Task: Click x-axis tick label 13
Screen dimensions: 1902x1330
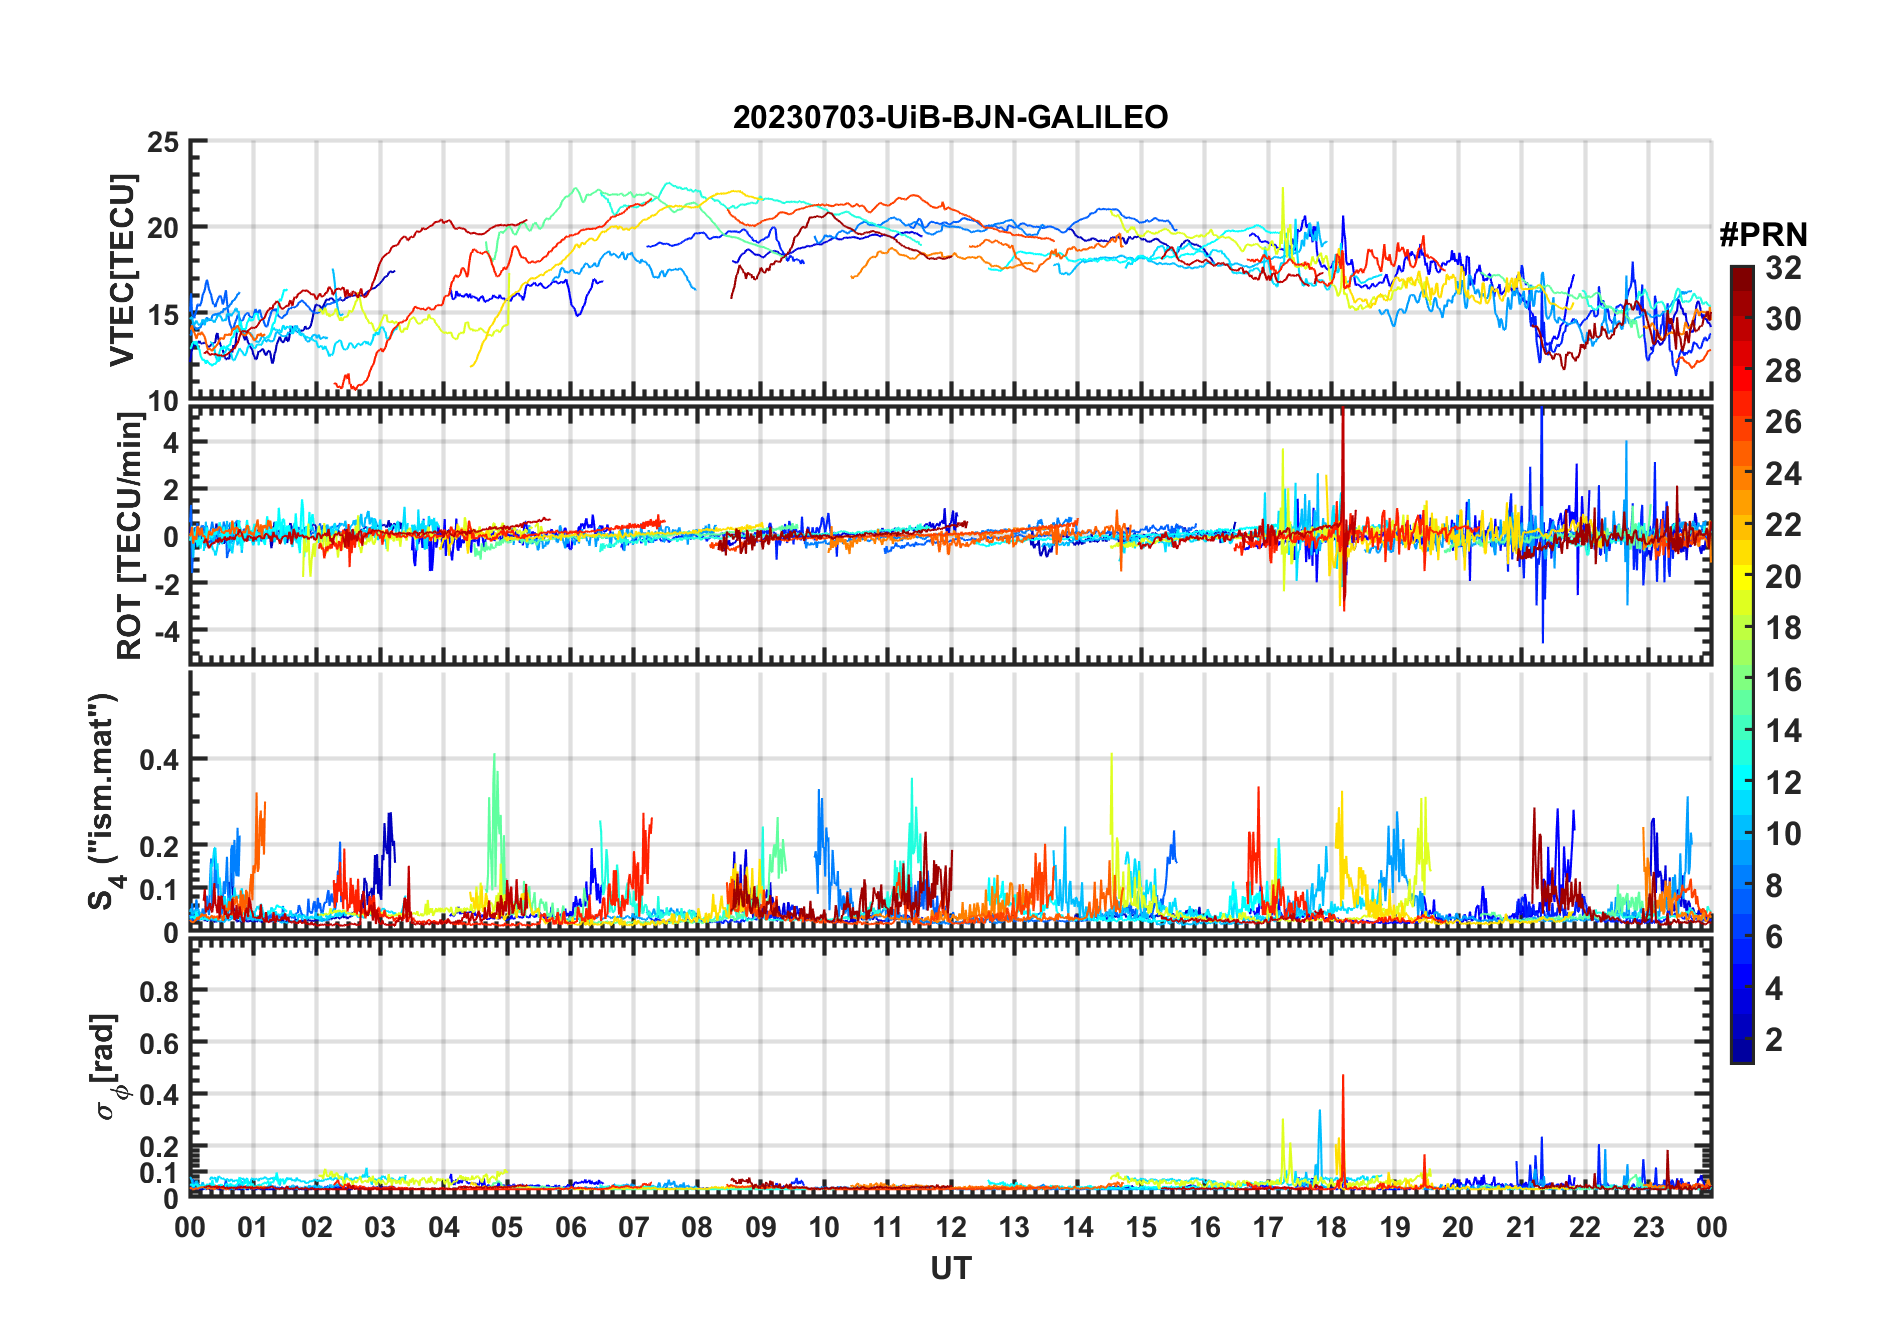Action: (x=1014, y=1227)
